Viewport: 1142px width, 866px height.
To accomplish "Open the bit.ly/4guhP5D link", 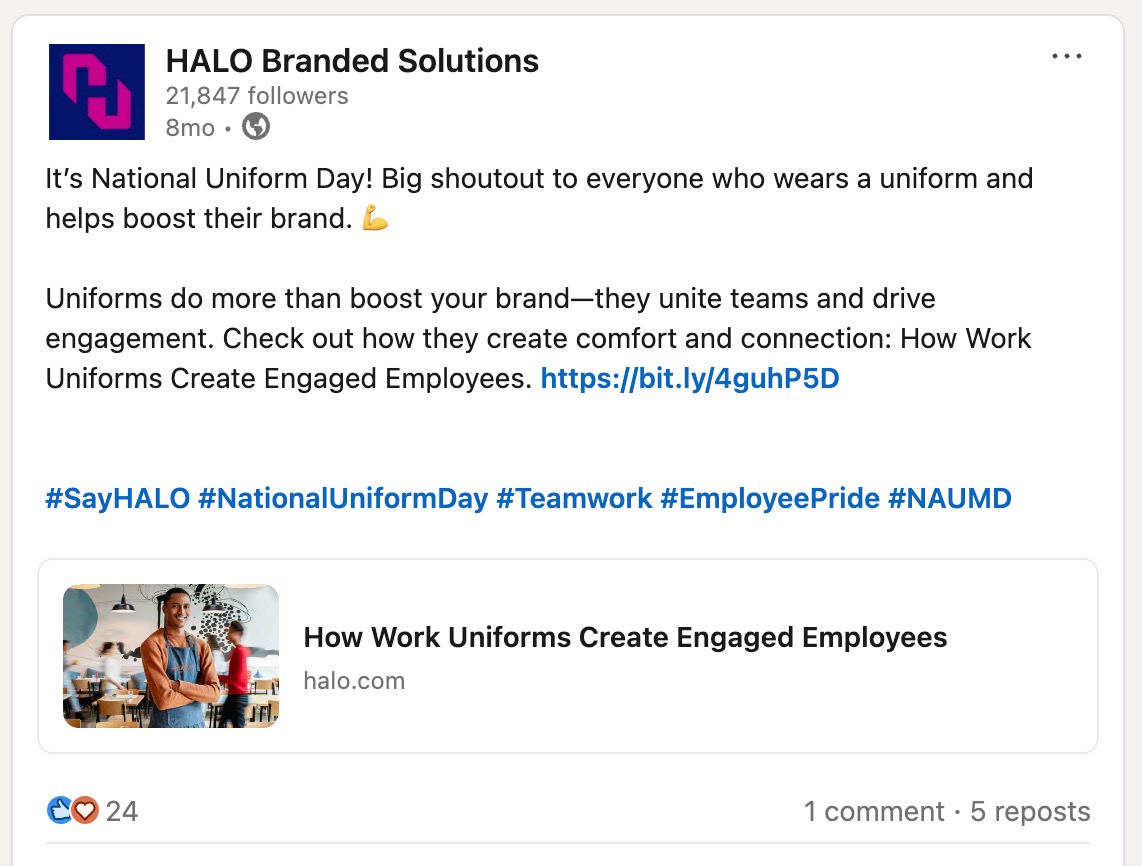I will coord(689,379).
